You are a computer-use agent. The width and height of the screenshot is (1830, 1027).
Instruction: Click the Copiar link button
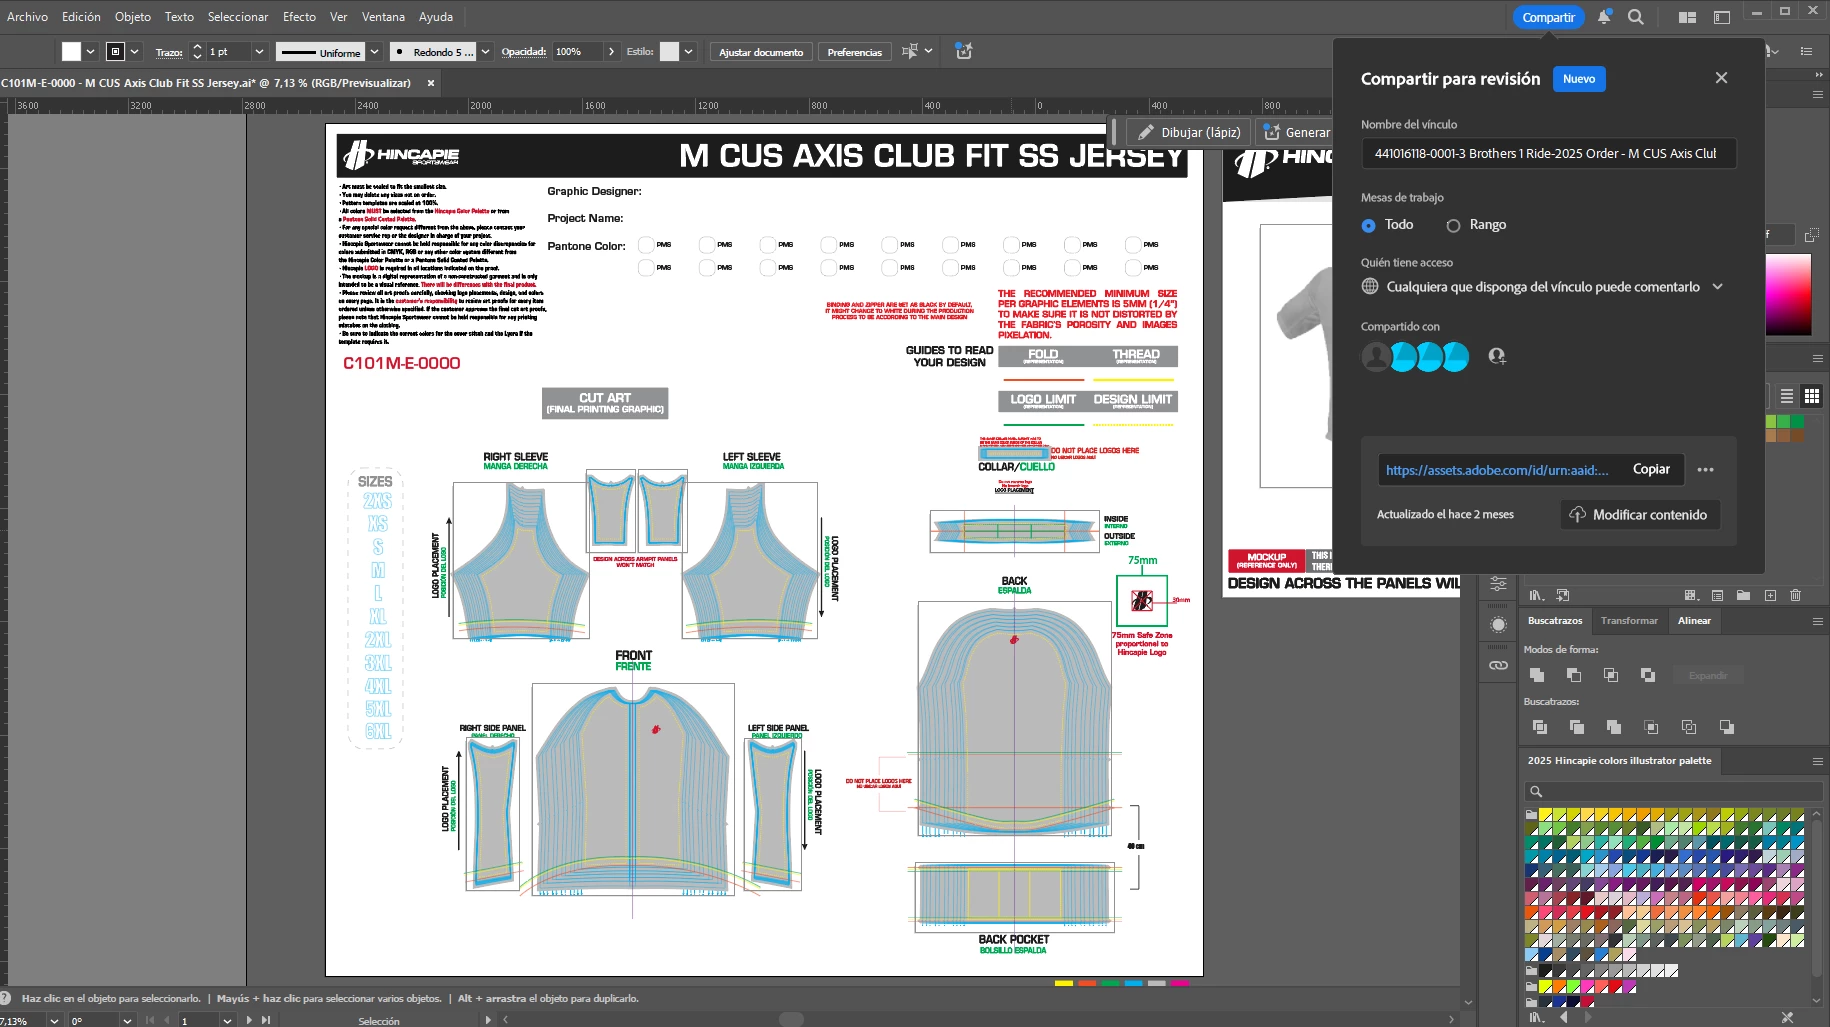[1651, 469]
